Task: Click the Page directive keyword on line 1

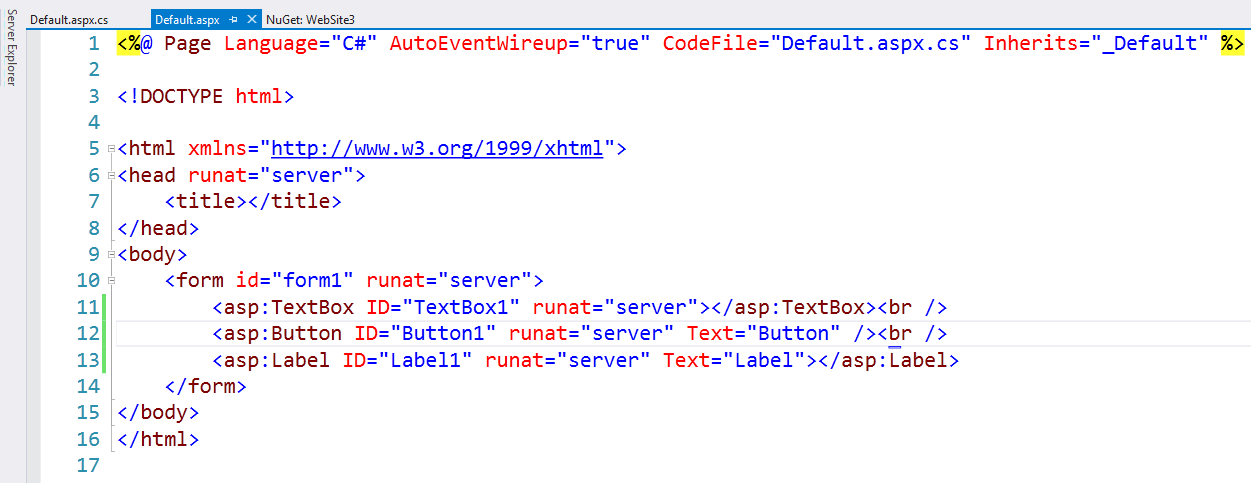Action: [188, 44]
